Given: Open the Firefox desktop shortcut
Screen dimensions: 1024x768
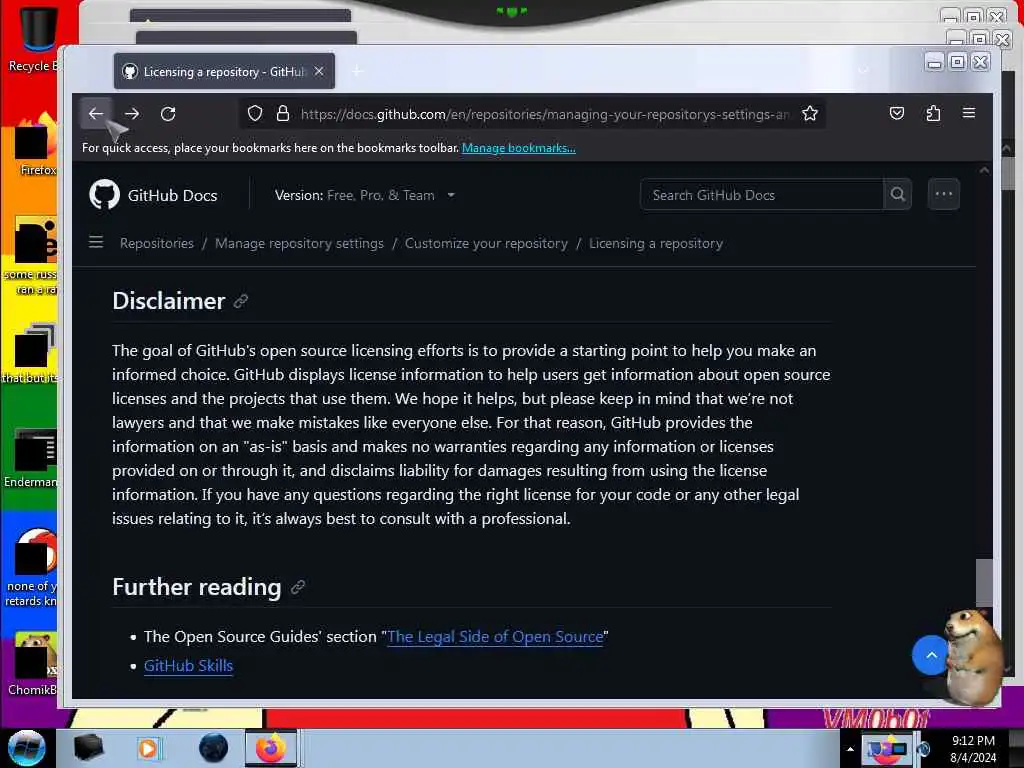Looking at the screenshot, I should click(36, 145).
